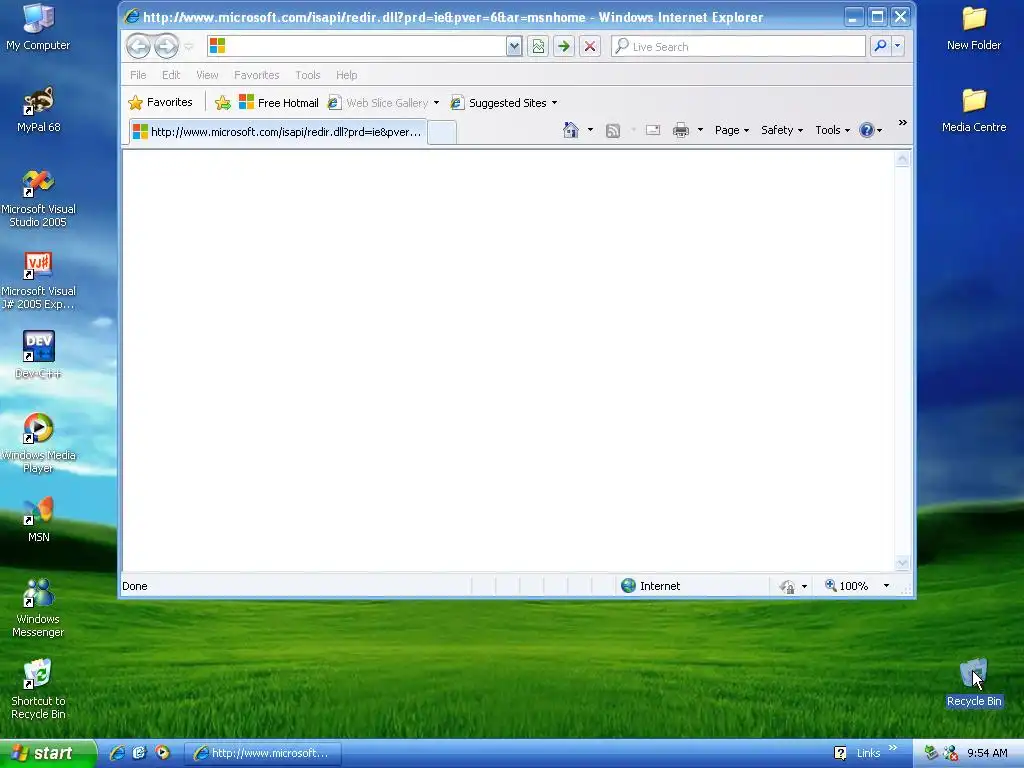Open the Help menu
Viewport: 1024px width, 768px height.
347,75
